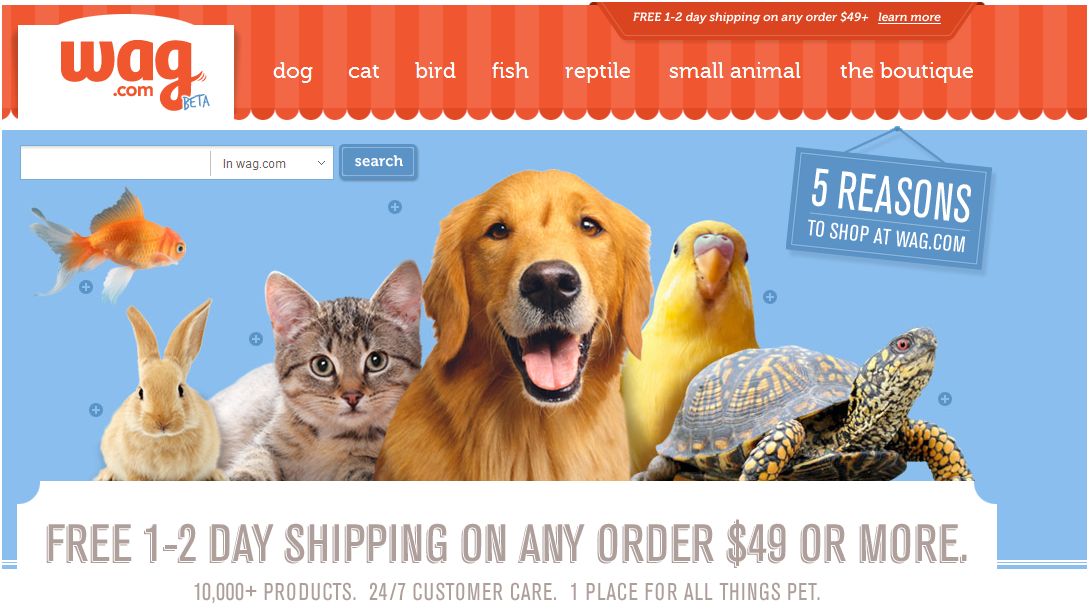Click the plus icon beside the search button

tap(394, 207)
